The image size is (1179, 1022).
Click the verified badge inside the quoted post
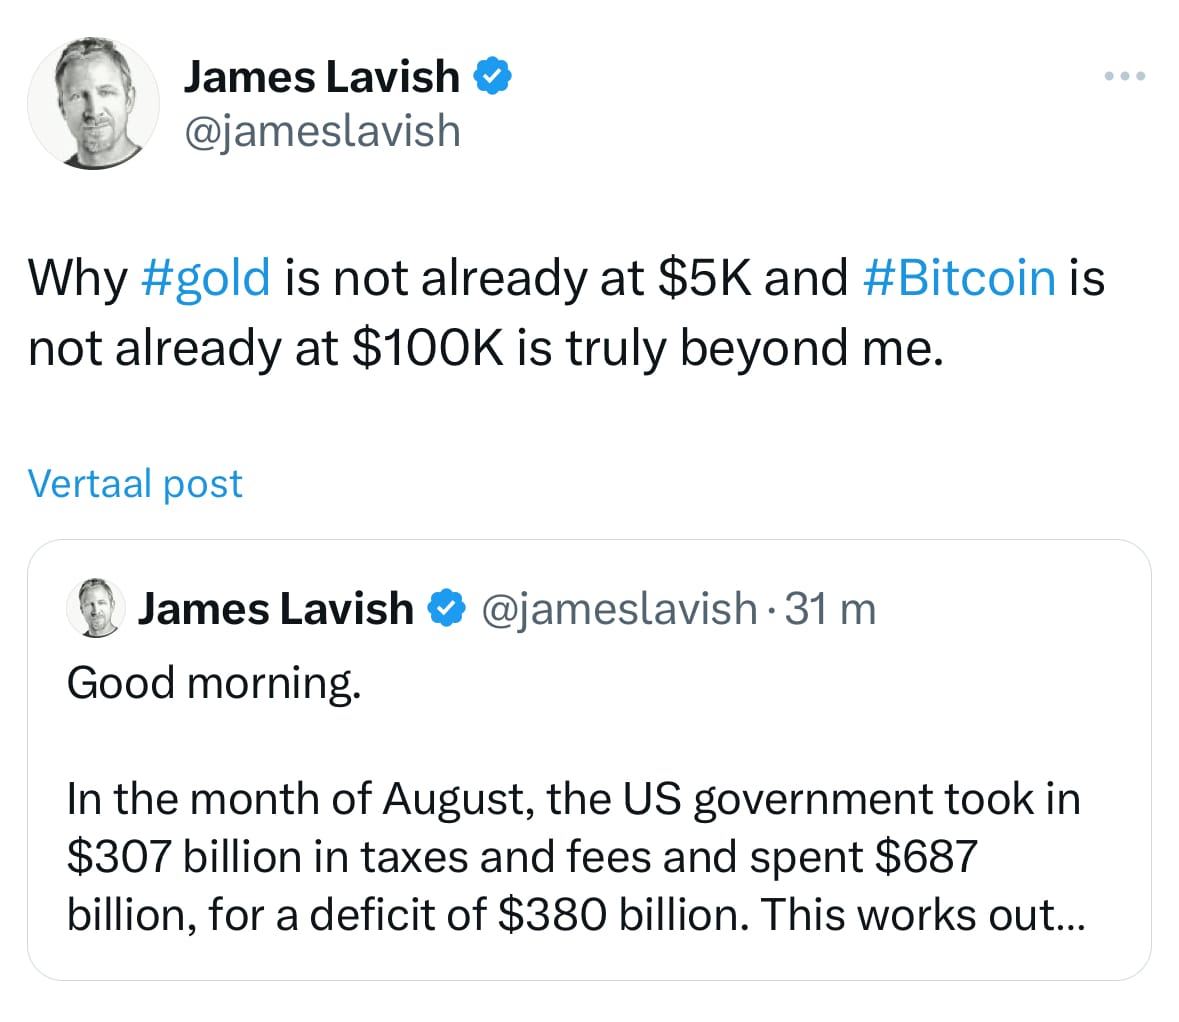coord(446,607)
